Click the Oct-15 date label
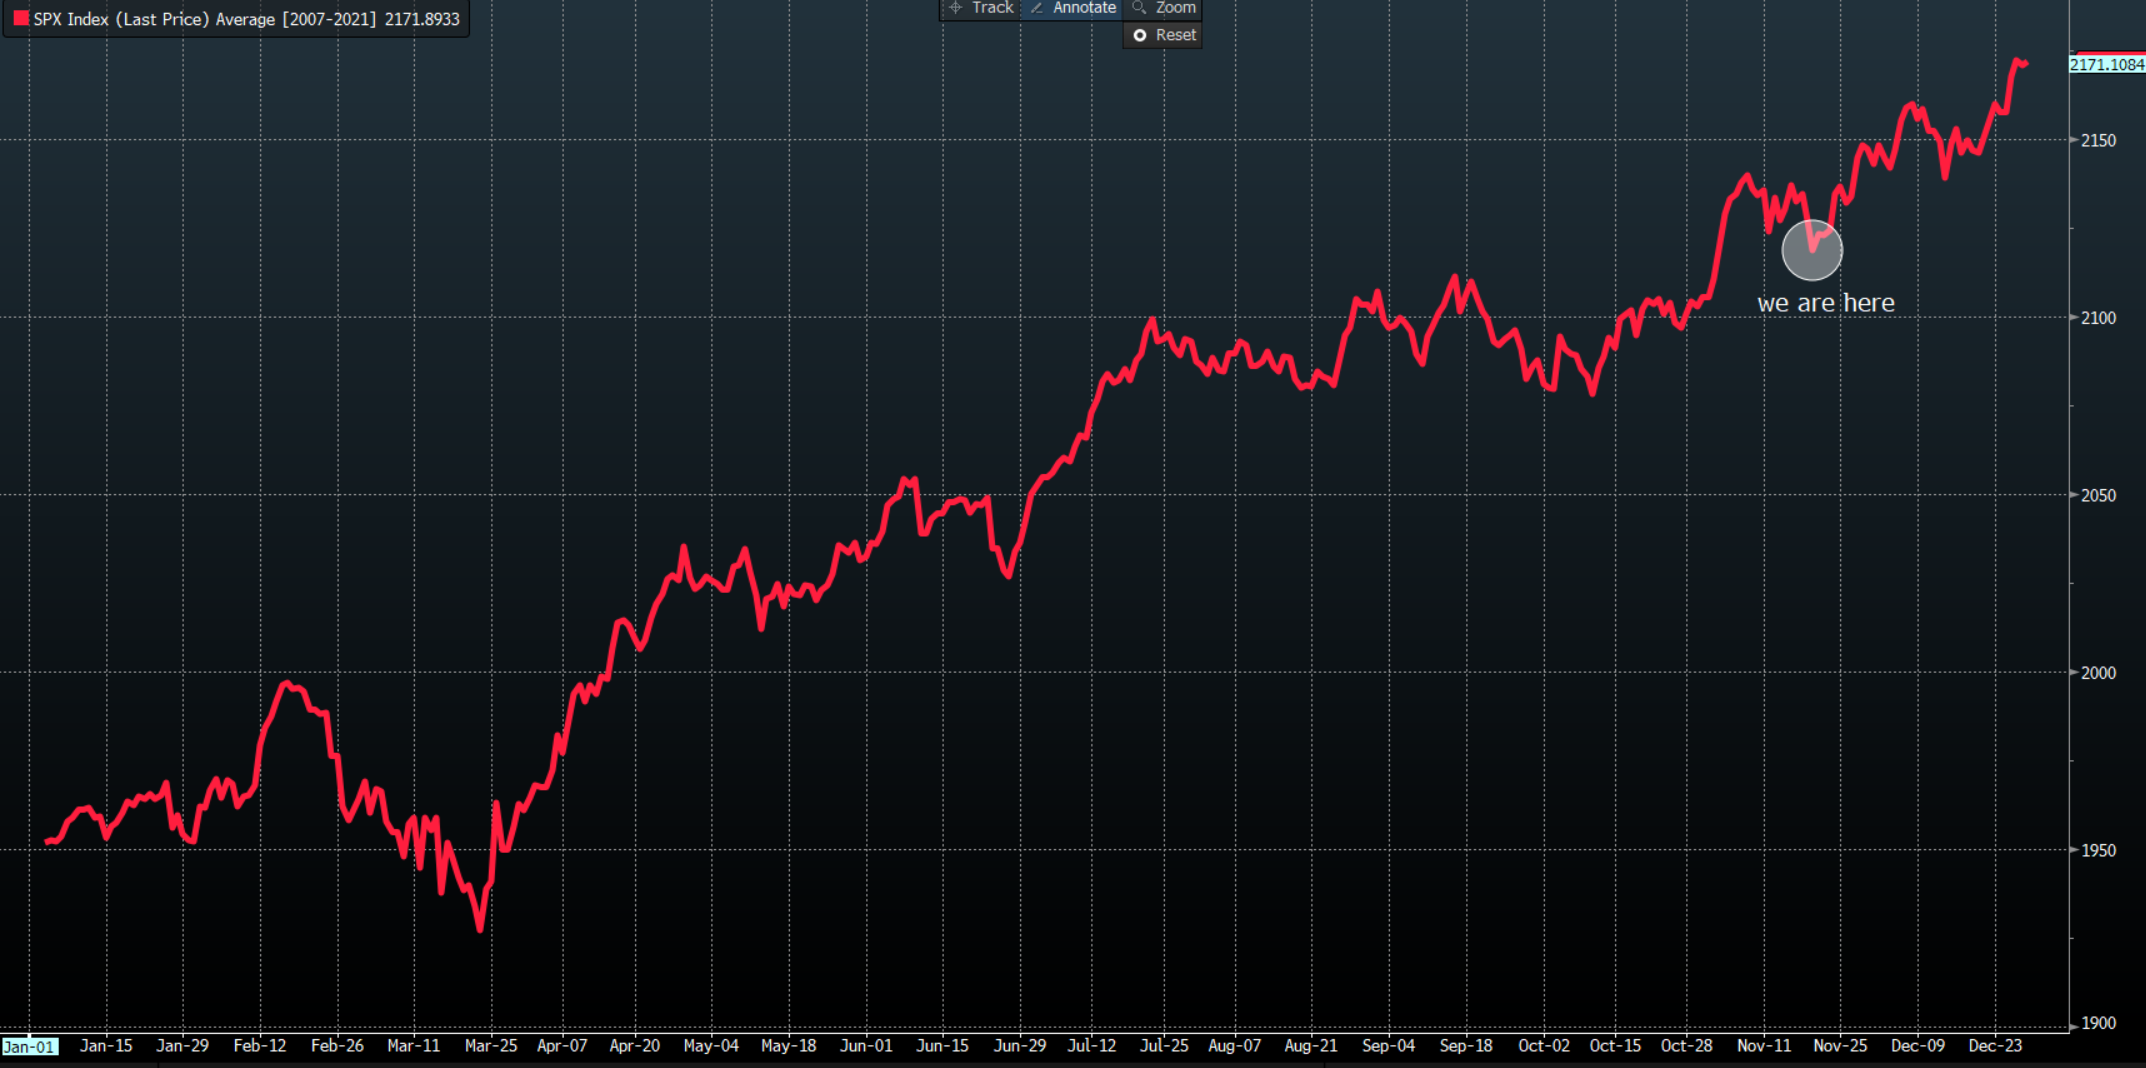Image resolution: width=2146 pixels, height=1068 pixels. click(x=1615, y=1045)
